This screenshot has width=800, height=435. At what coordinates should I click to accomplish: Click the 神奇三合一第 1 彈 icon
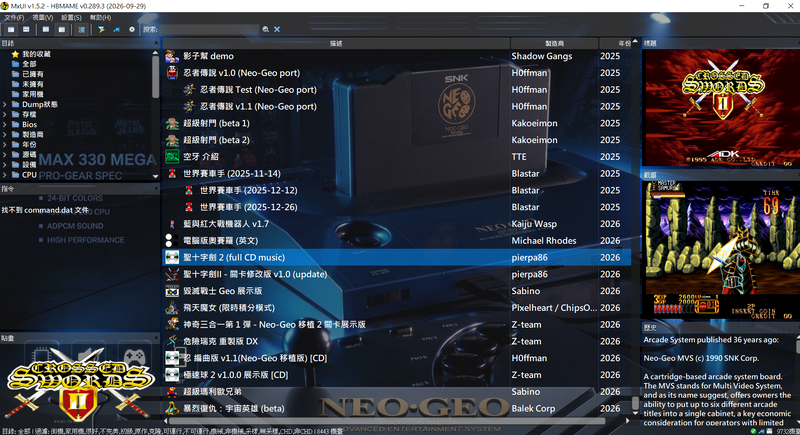tap(172, 324)
